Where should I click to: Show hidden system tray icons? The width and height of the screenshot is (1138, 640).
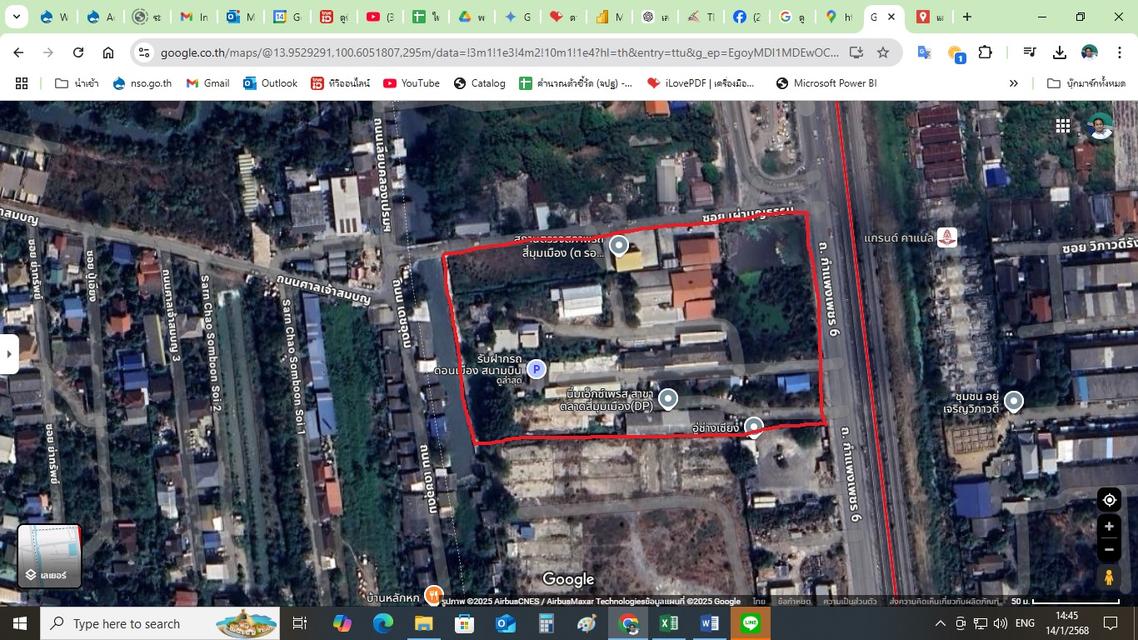click(x=940, y=624)
